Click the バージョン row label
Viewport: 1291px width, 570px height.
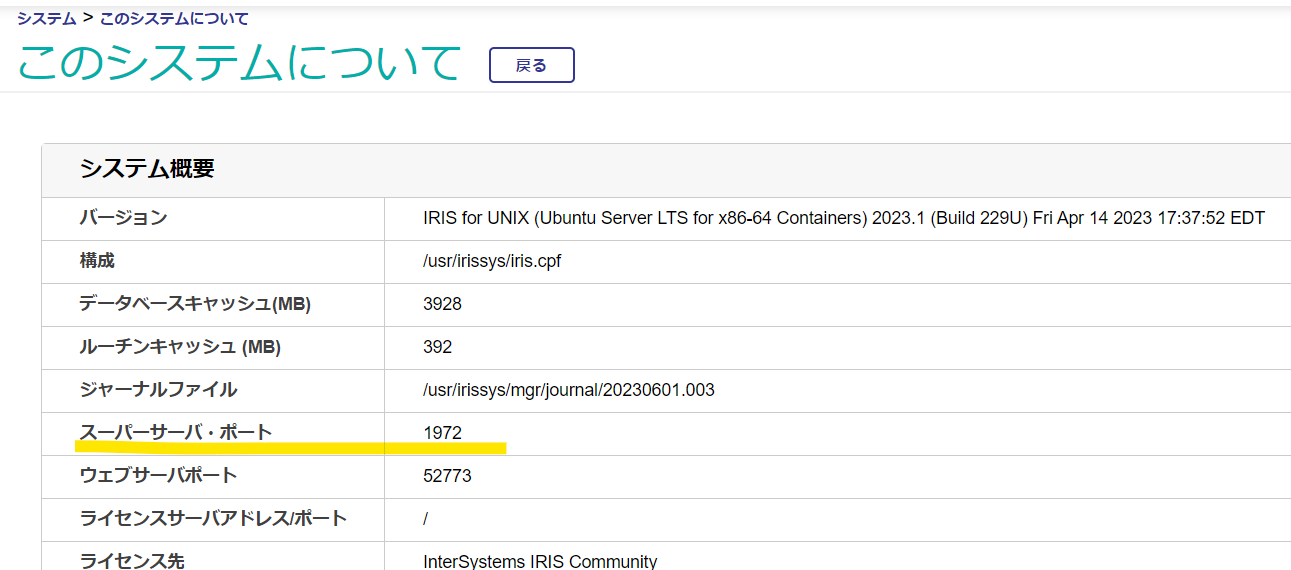tap(123, 218)
